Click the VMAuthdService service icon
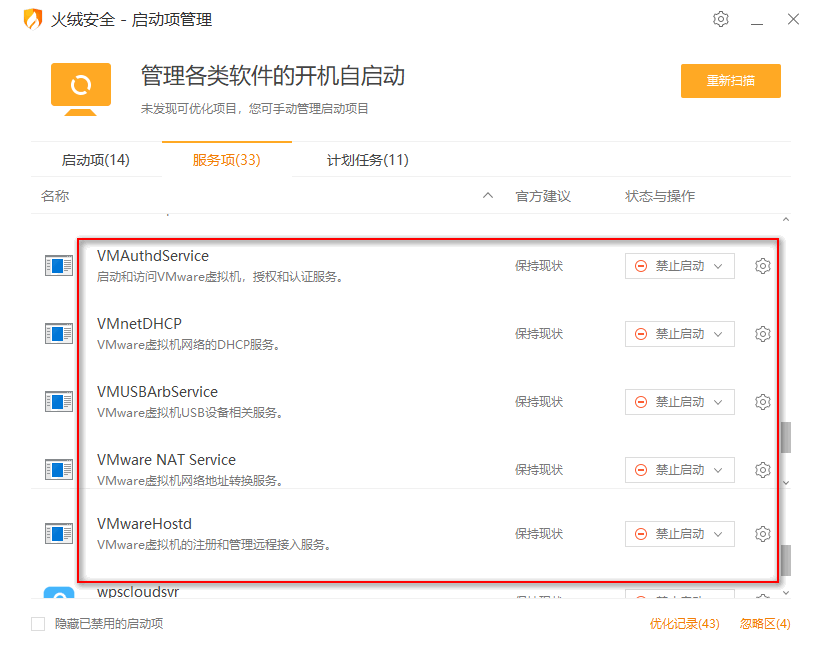This screenshot has width=819, height=645. 58,266
